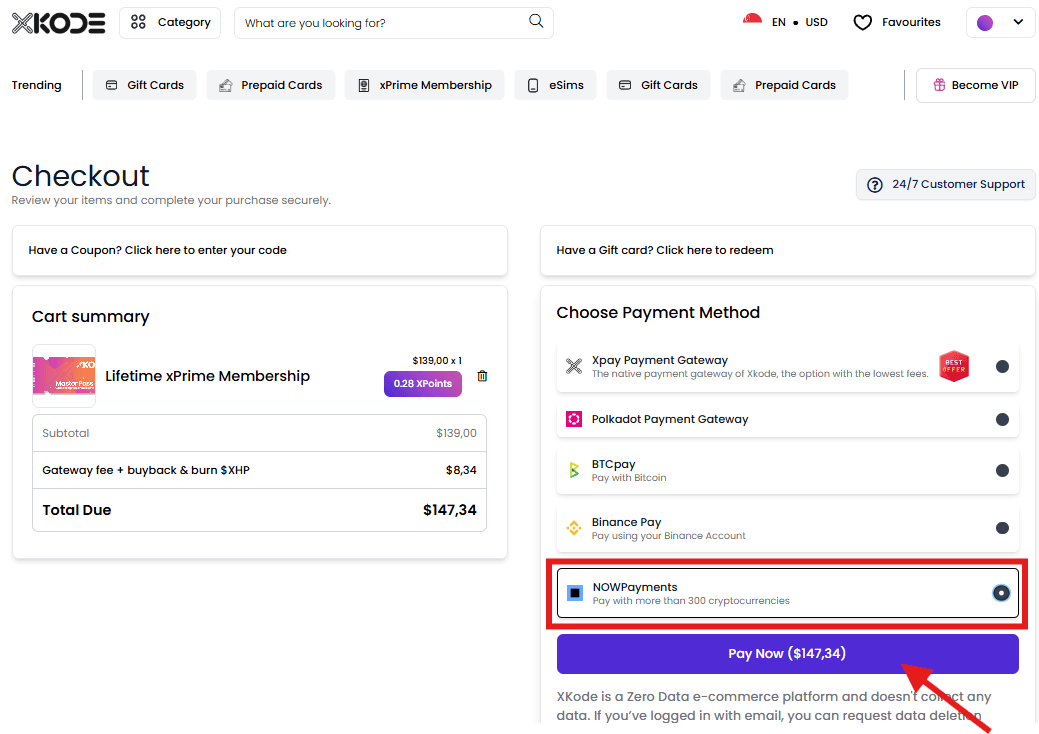The image size is (1039, 734).
Task: Select Polkadot Payment Gateway radio button
Action: tap(1002, 419)
